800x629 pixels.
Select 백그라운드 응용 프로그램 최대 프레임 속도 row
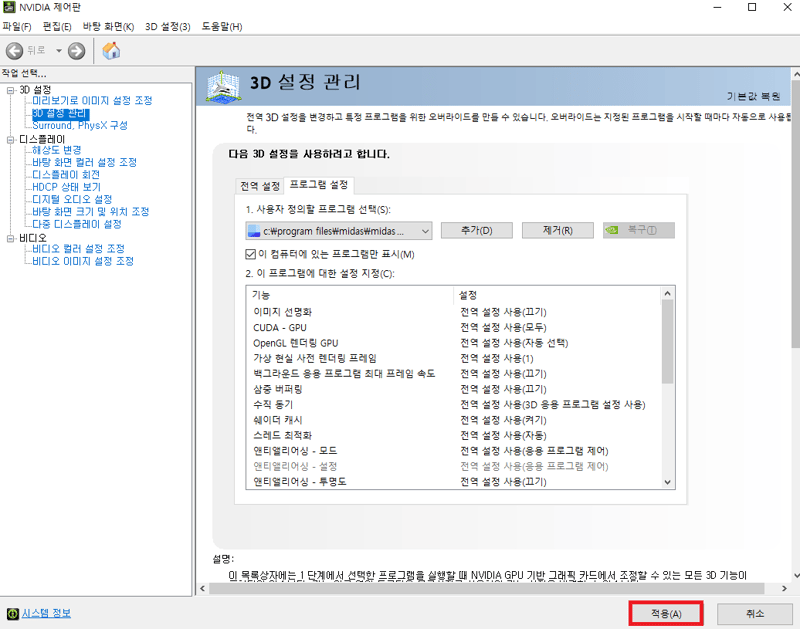[454, 374]
